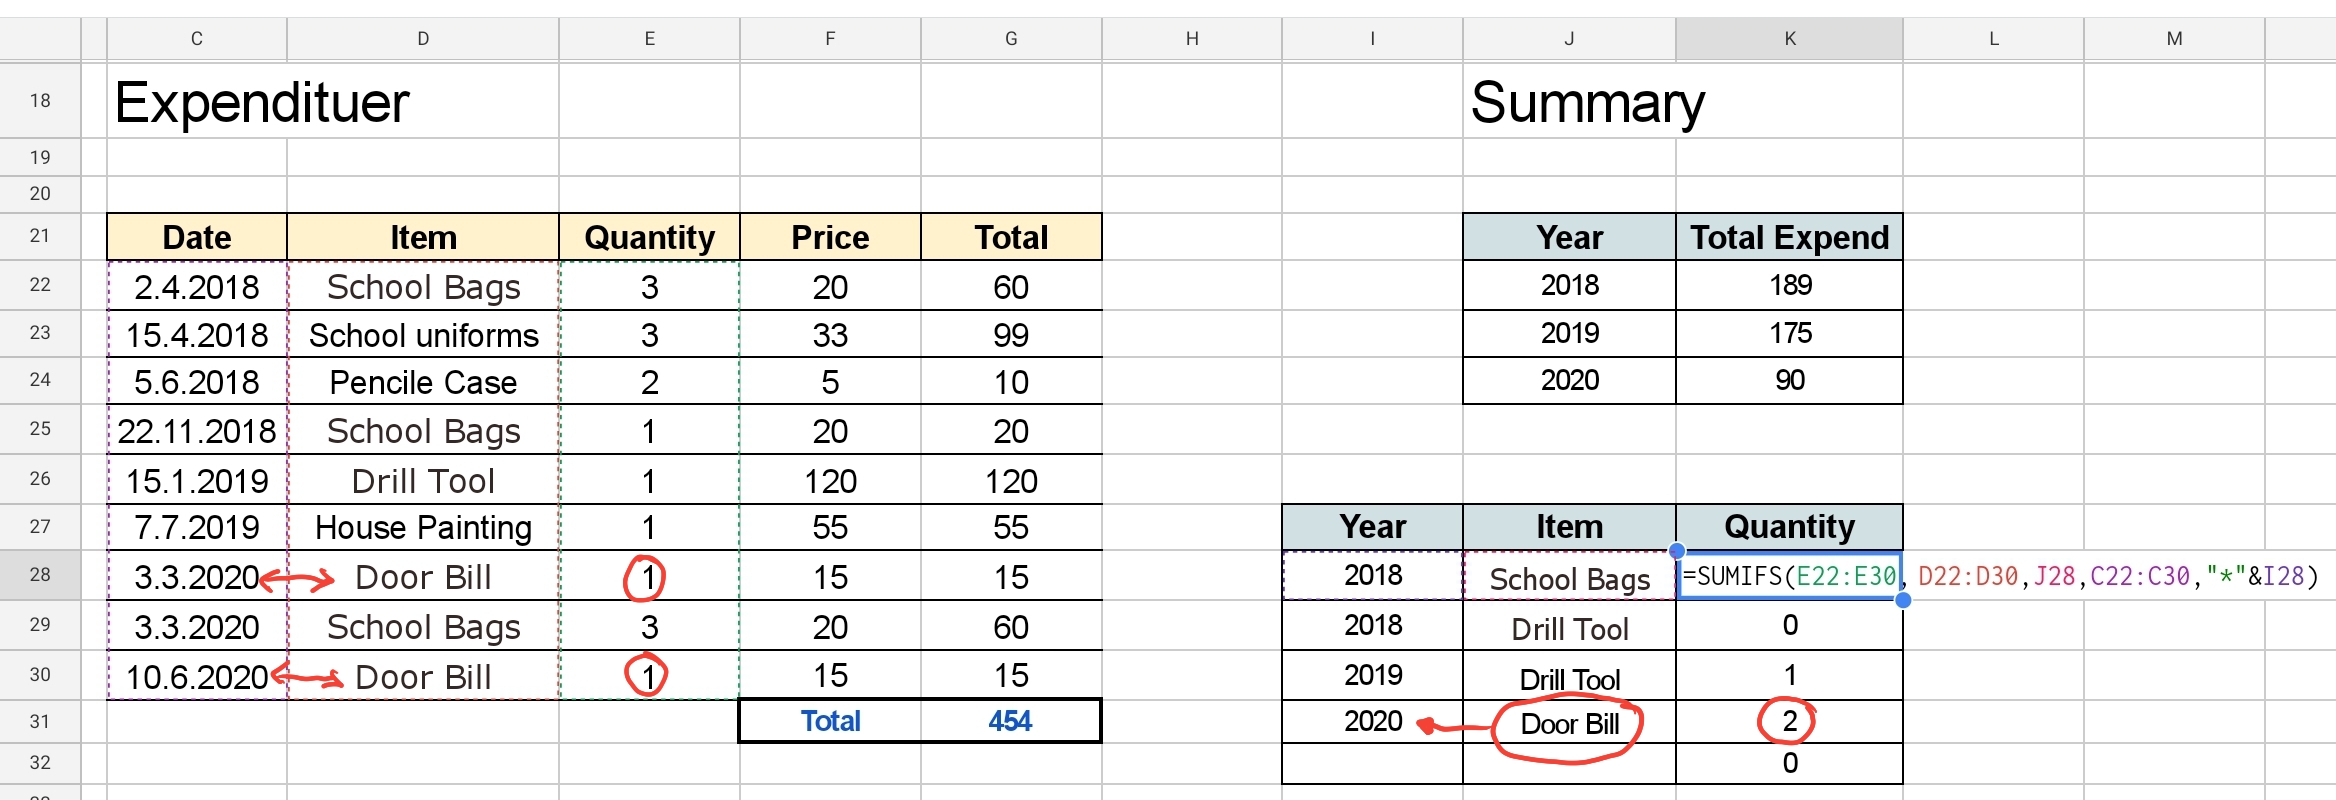Select the row 28 header

tap(40, 575)
